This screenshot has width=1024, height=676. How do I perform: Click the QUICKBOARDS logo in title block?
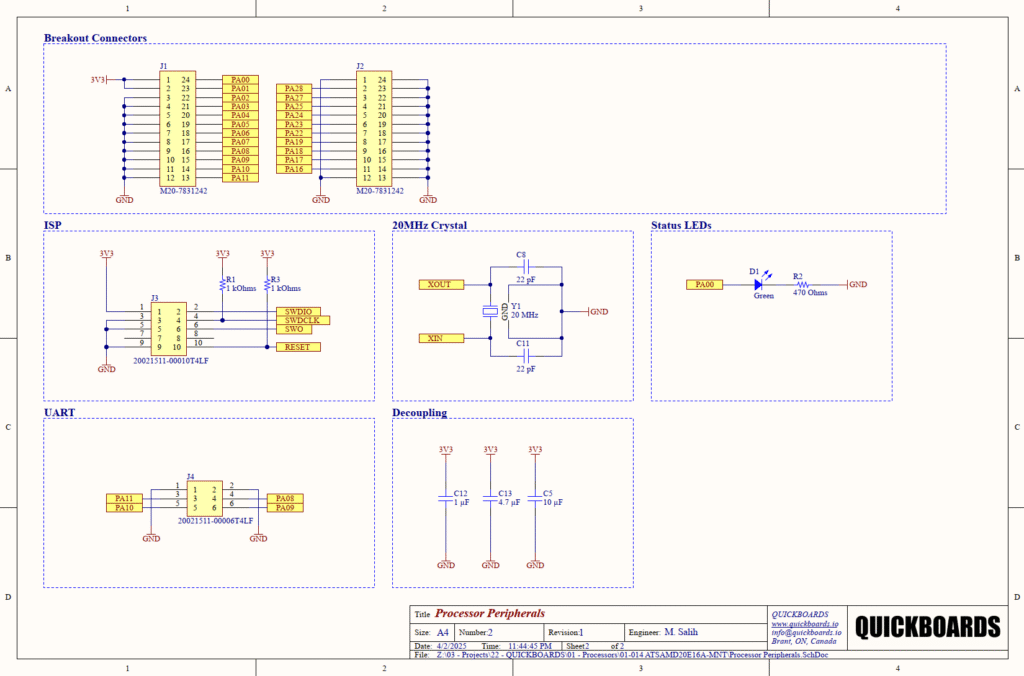tap(927, 627)
